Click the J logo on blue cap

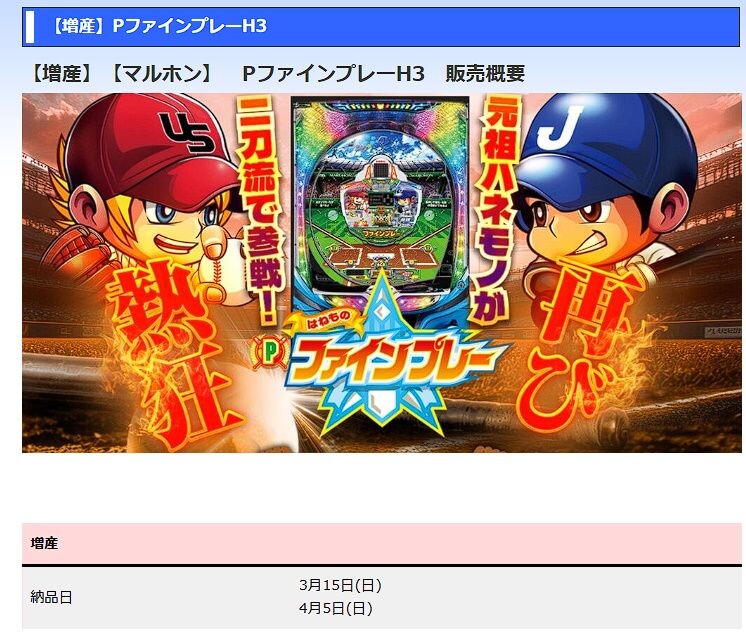click(560, 127)
